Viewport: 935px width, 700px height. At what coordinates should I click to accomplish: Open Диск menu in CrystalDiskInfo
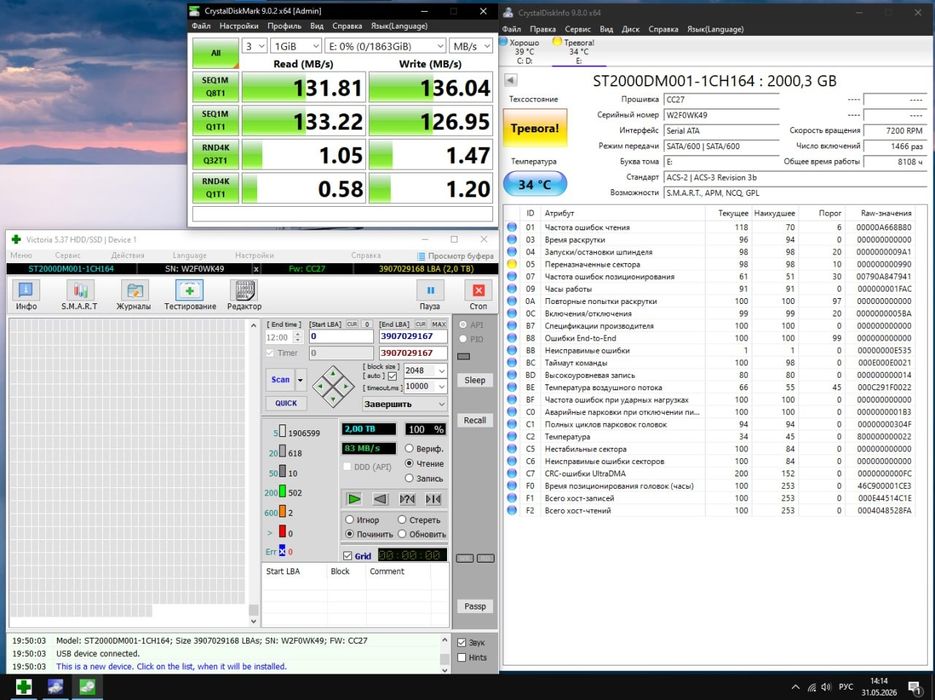click(x=630, y=29)
